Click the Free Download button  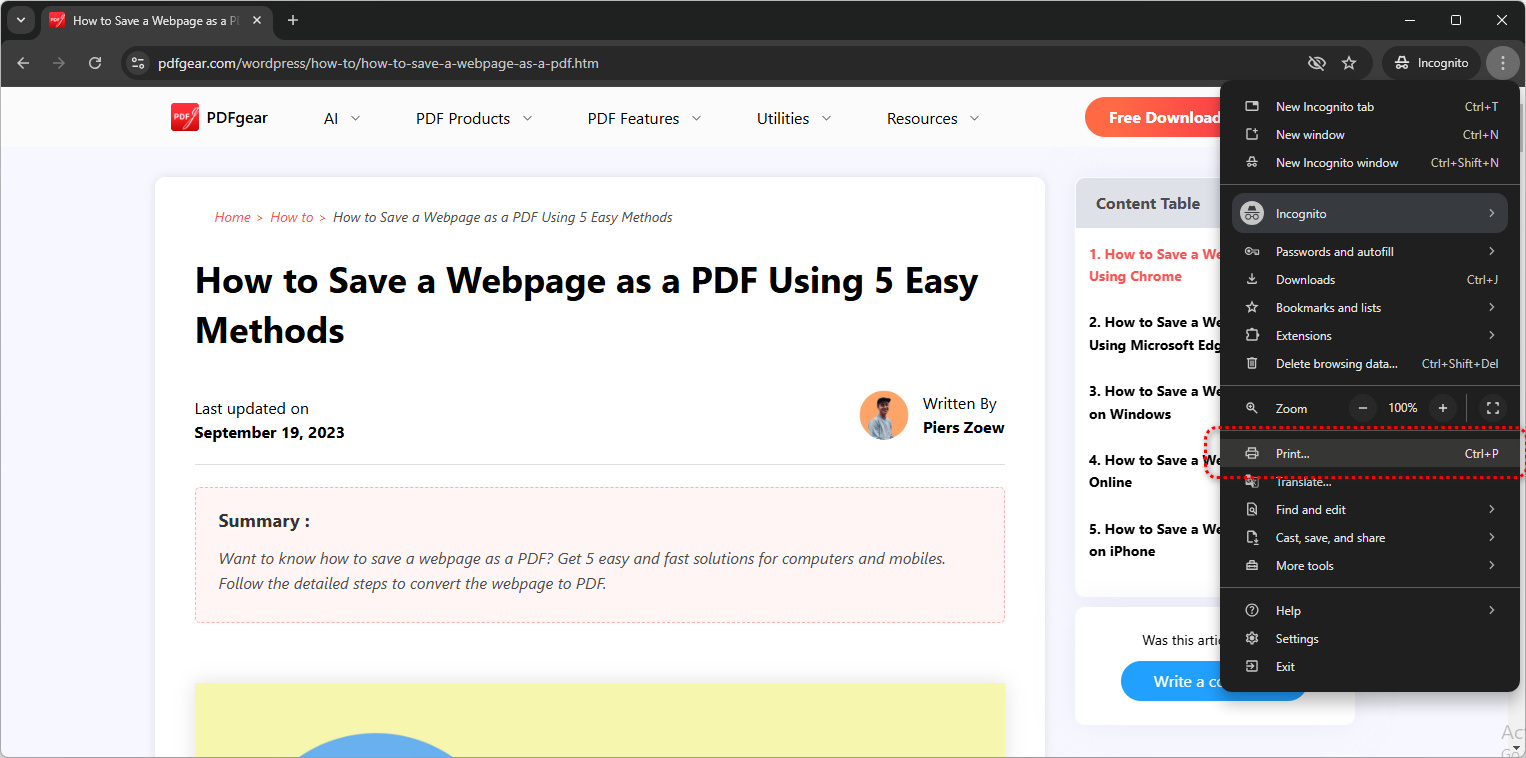[x=1153, y=118]
